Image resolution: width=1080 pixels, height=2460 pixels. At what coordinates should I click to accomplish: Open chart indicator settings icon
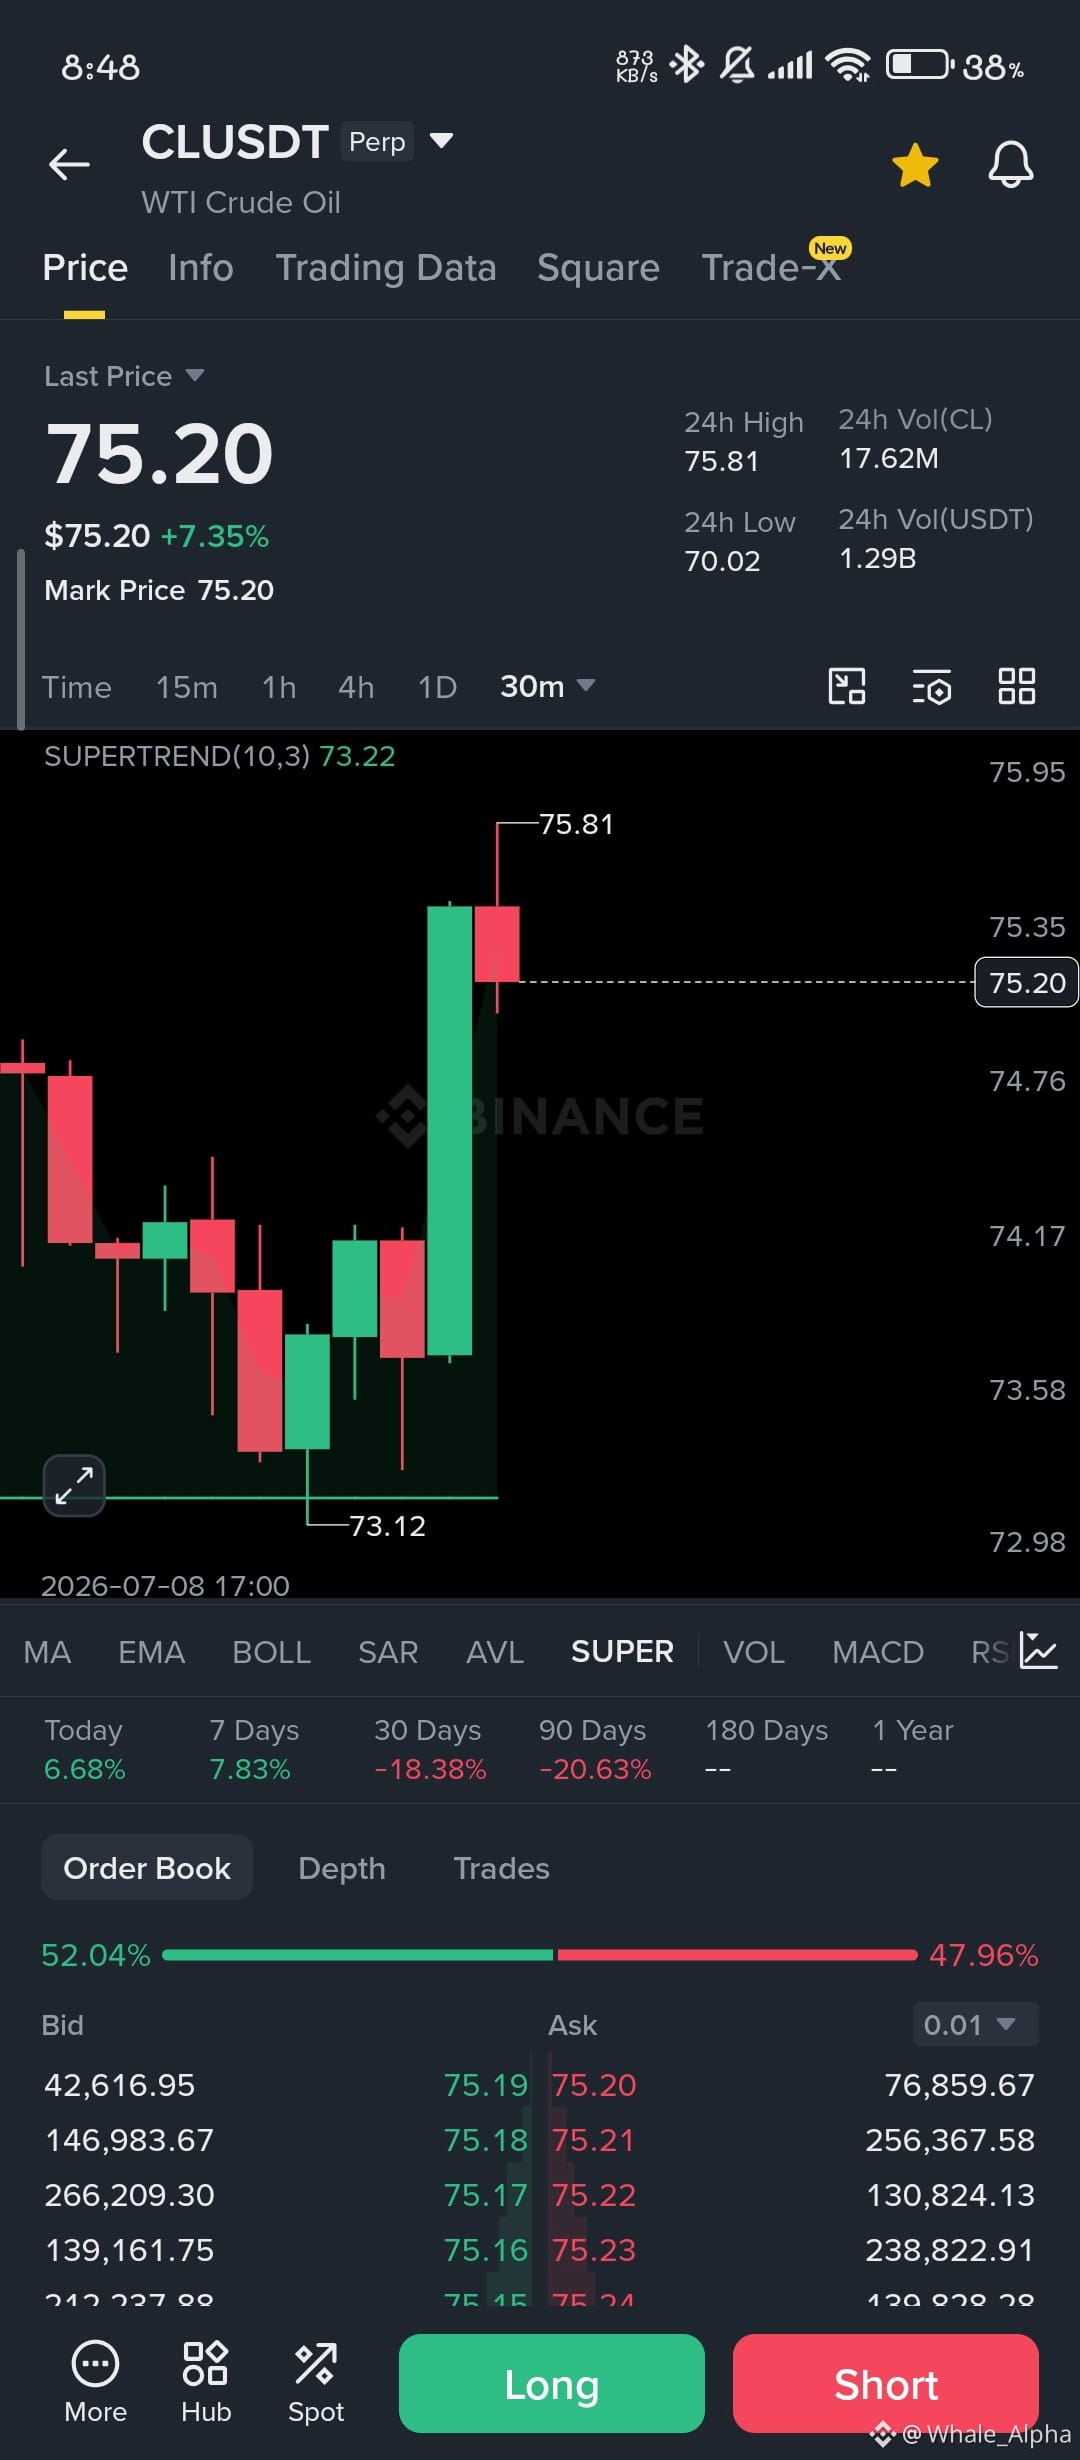coord(931,687)
